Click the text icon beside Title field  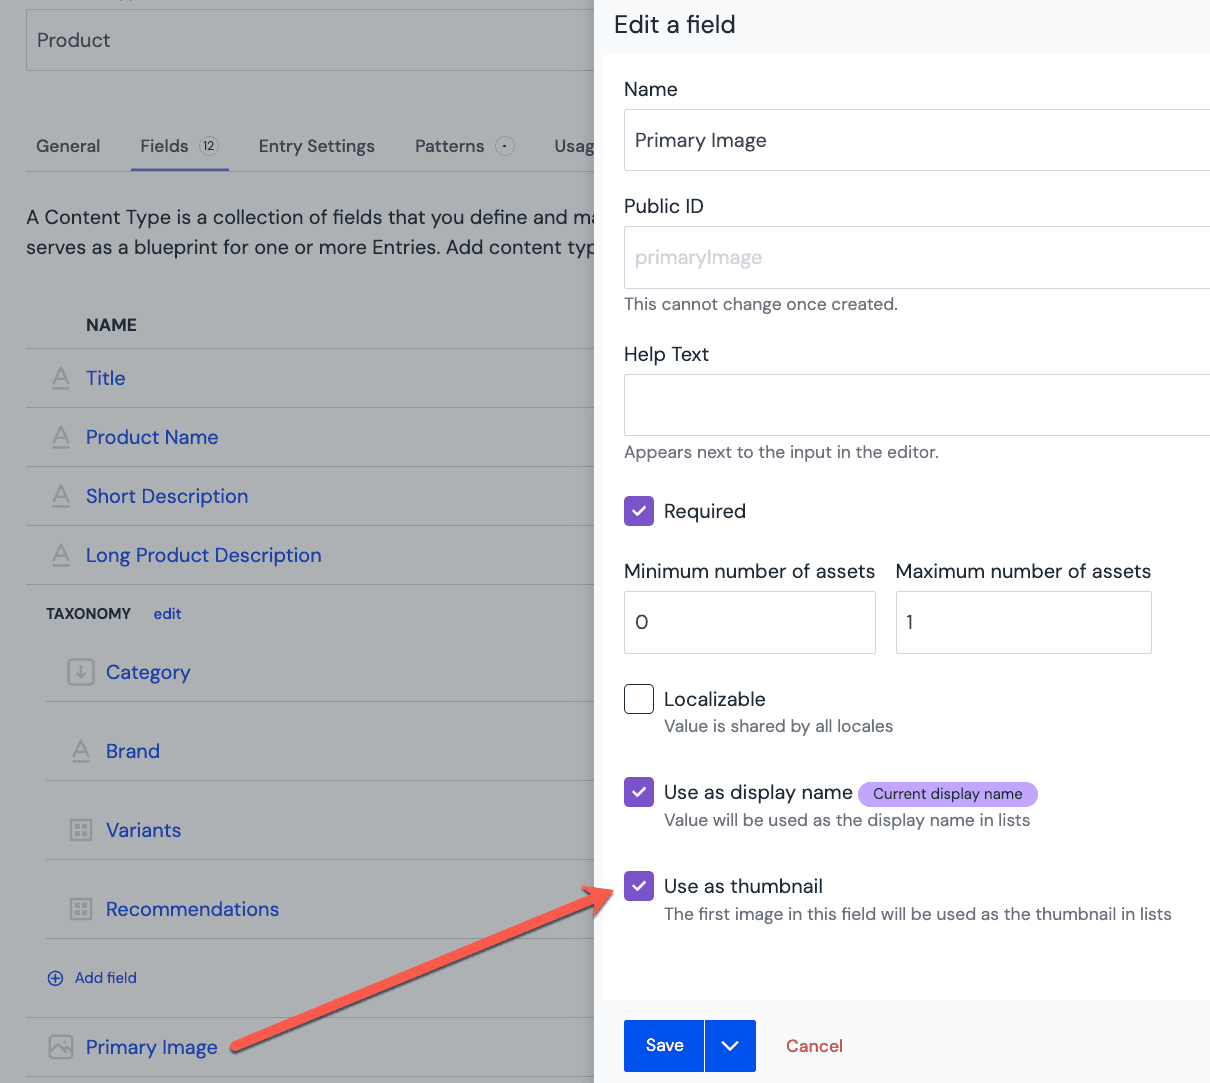click(x=61, y=378)
